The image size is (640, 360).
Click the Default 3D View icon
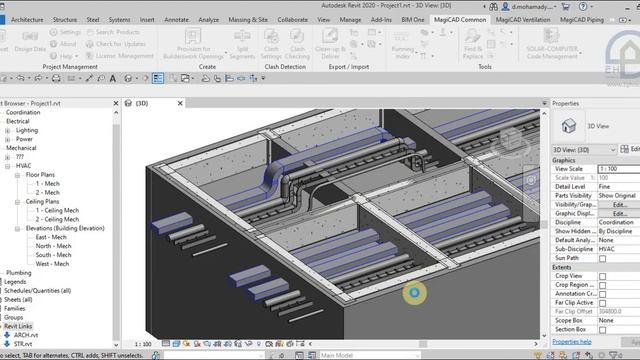click(128, 78)
